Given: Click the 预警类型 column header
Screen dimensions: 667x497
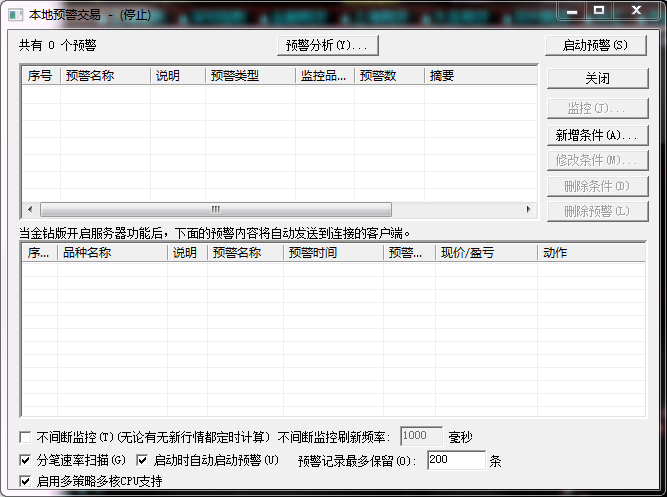Looking at the screenshot, I should click(x=250, y=76).
